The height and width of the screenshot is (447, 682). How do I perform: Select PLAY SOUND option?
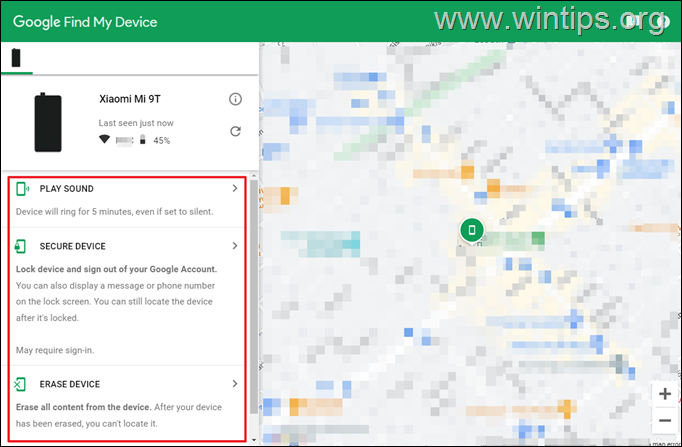[x=67, y=189]
